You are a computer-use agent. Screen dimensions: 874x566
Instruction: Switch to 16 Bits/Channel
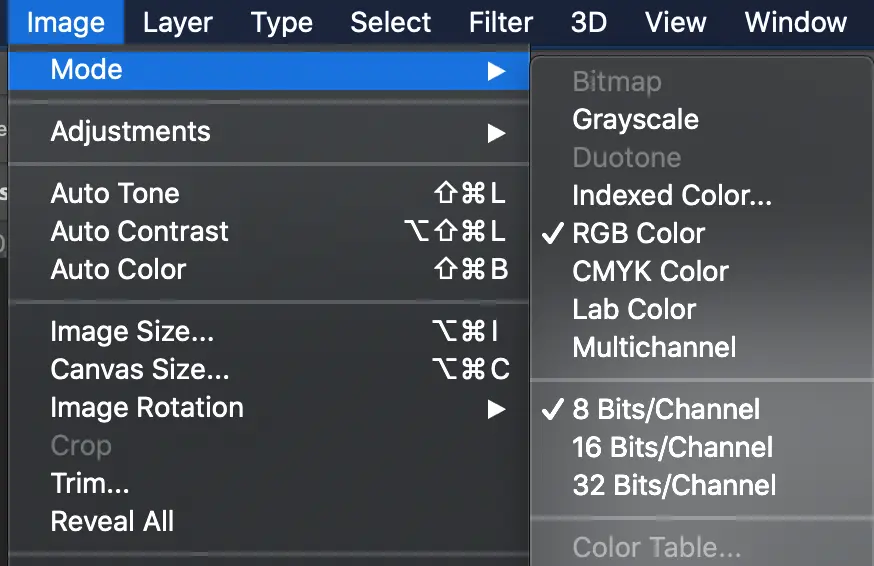(x=672, y=447)
